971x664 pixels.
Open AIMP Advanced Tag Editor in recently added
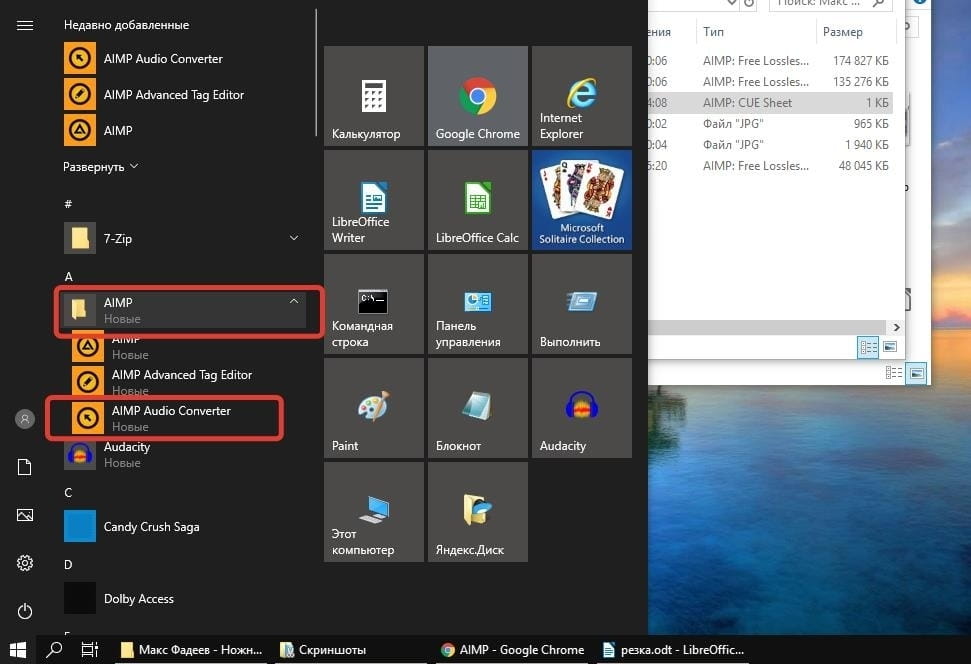click(x=184, y=95)
